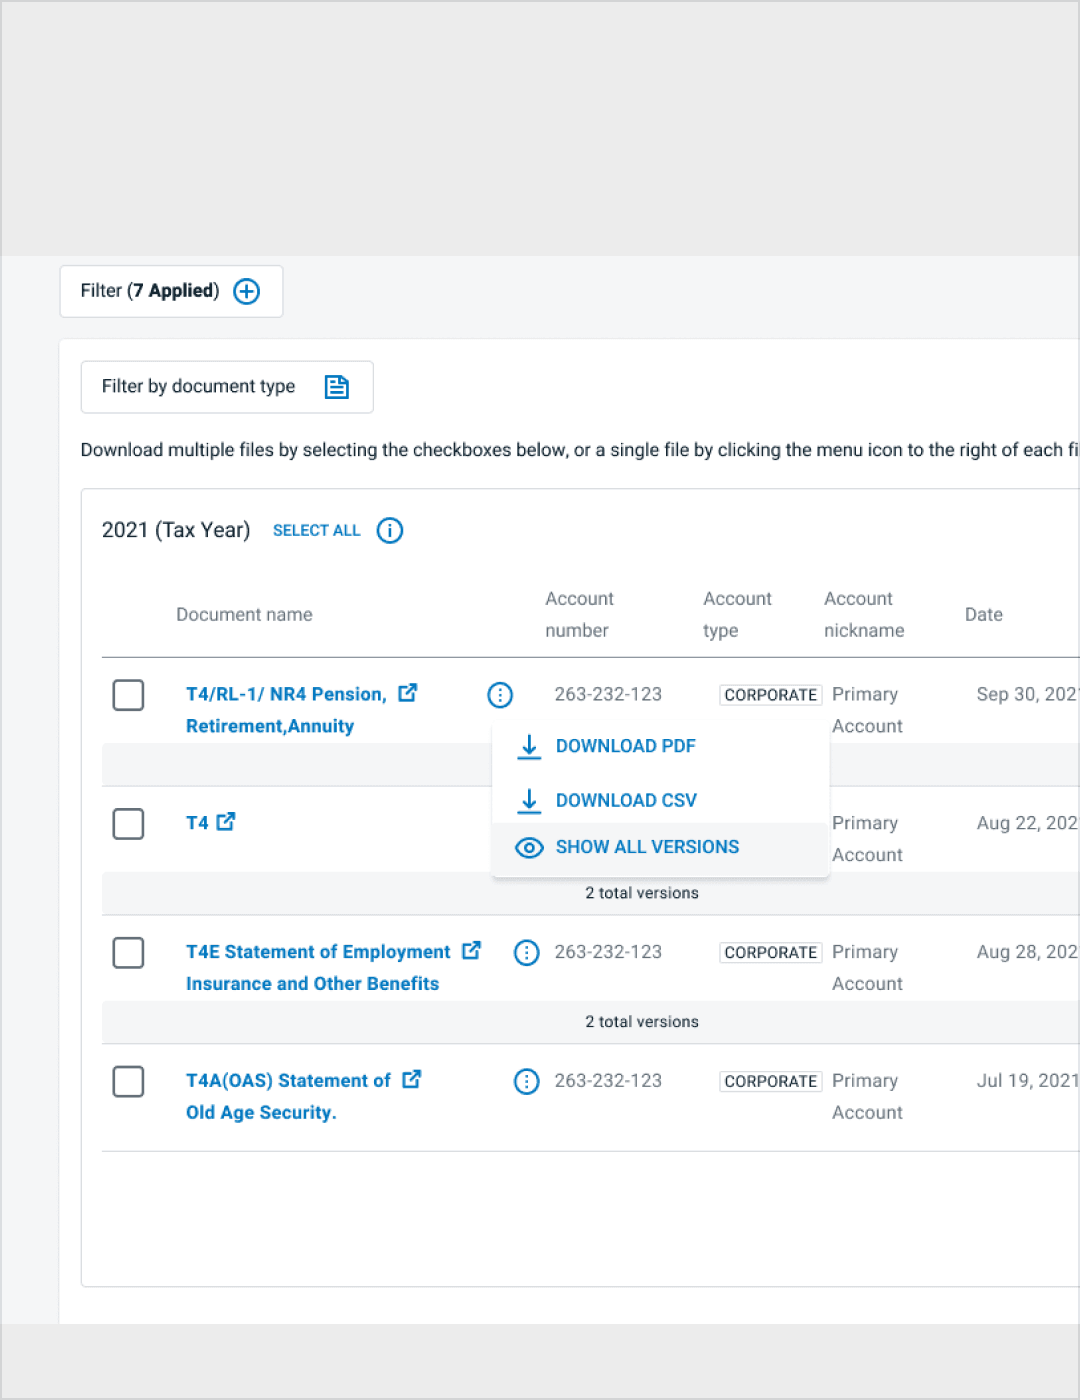The width and height of the screenshot is (1080, 1400).
Task: Open the kebab menu for T4/RL-1 Pension
Action: point(500,695)
